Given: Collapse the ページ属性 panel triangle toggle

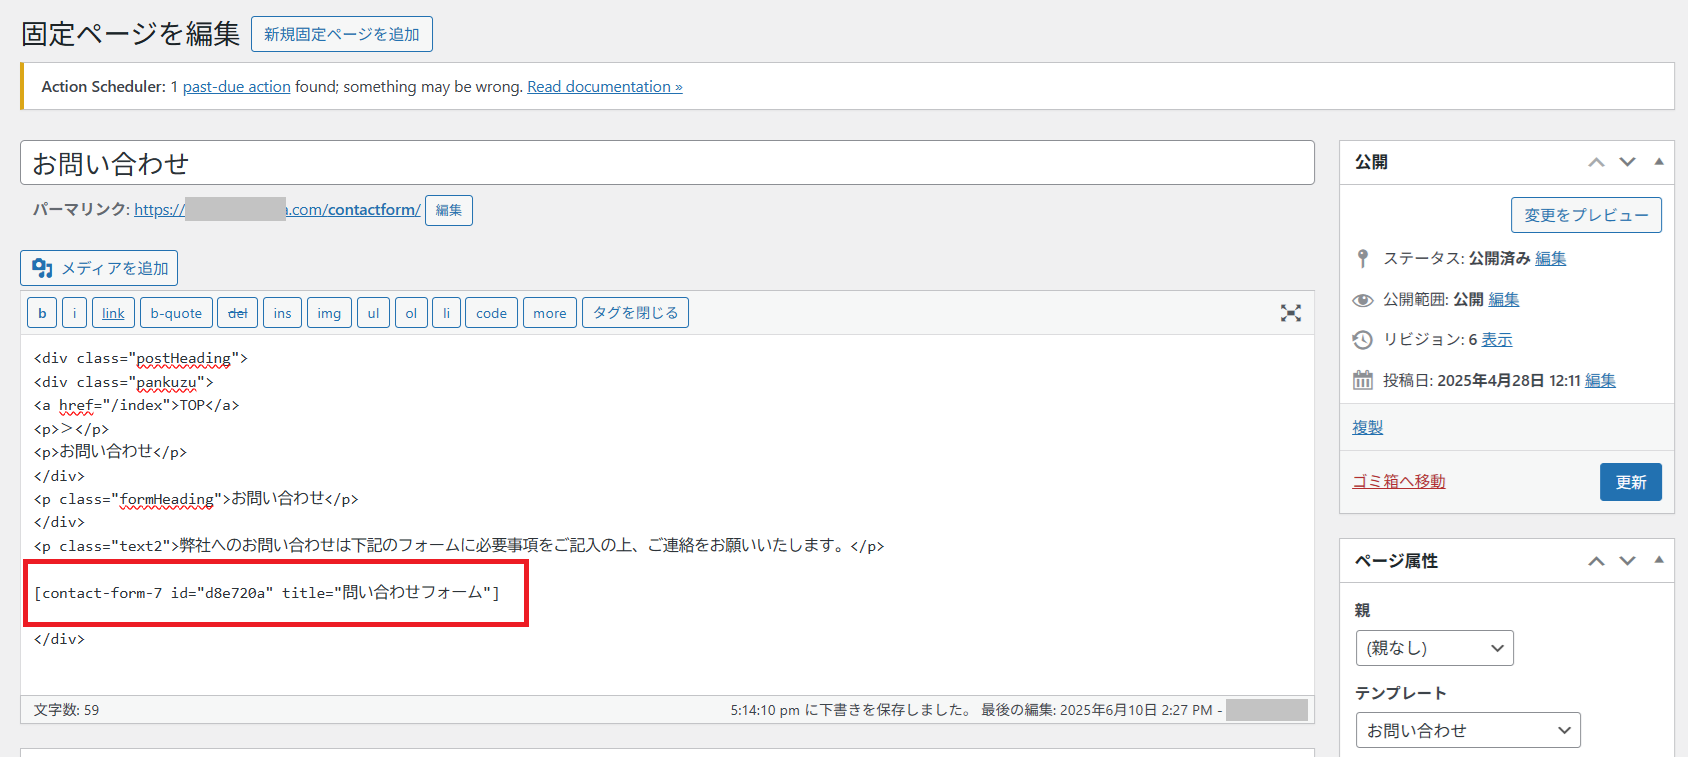Looking at the screenshot, I should click(1659, 560).
